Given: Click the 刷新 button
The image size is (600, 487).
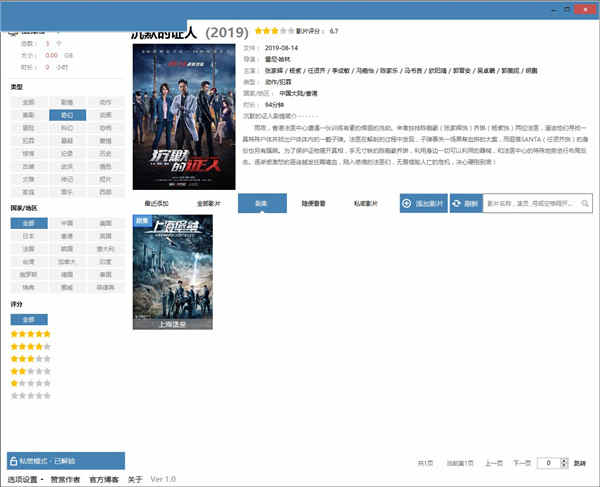Looking at the screenshot, I should point(466,203).
